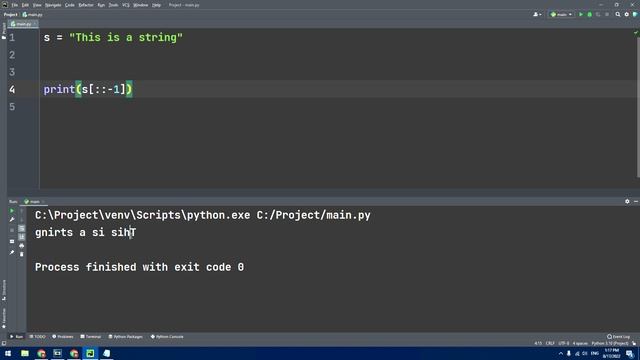The width and height of the screenshot is (640, 360).
Task: Click the teal icon at toolbar's far right
Action: click(635, 14)
